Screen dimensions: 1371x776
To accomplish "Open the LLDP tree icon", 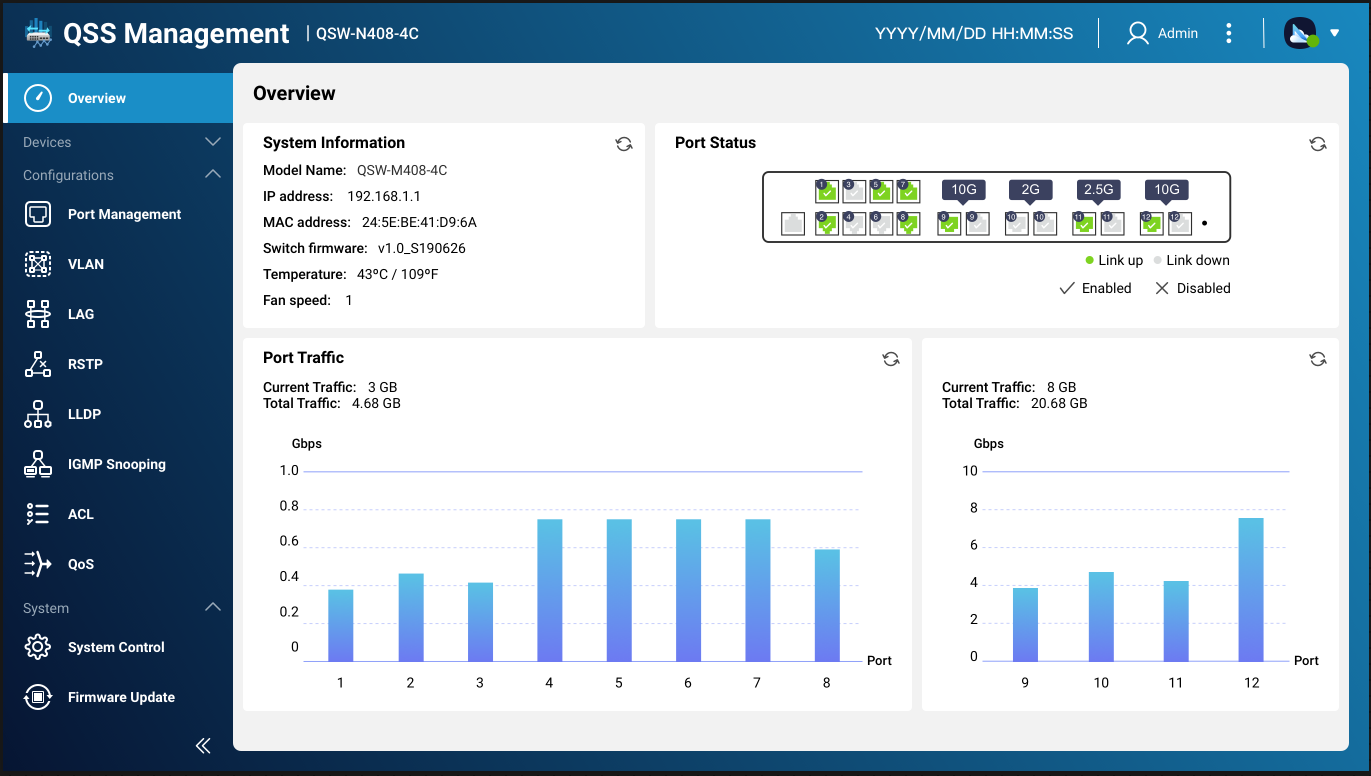I will pyautogui.click(x=37, y=414).
